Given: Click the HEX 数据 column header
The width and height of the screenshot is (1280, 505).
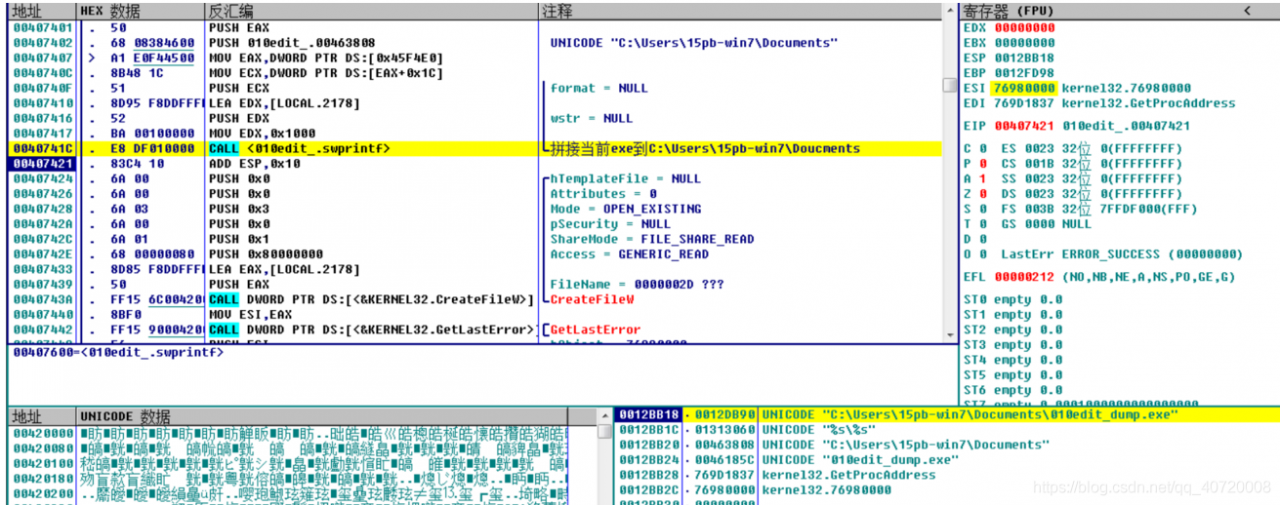Looking at the screenshot, I should tap(110, 11).
